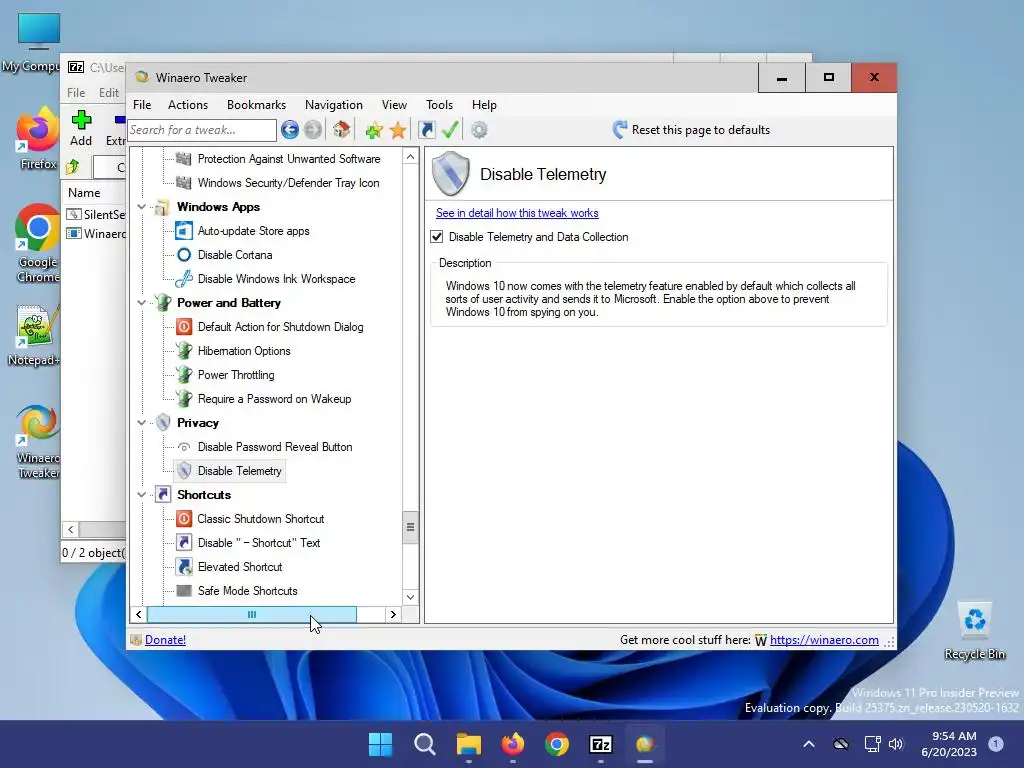Open Edit menu in 7-Zip window
The width and height of the screenshot is (1024, 768).
pos(109,93)
